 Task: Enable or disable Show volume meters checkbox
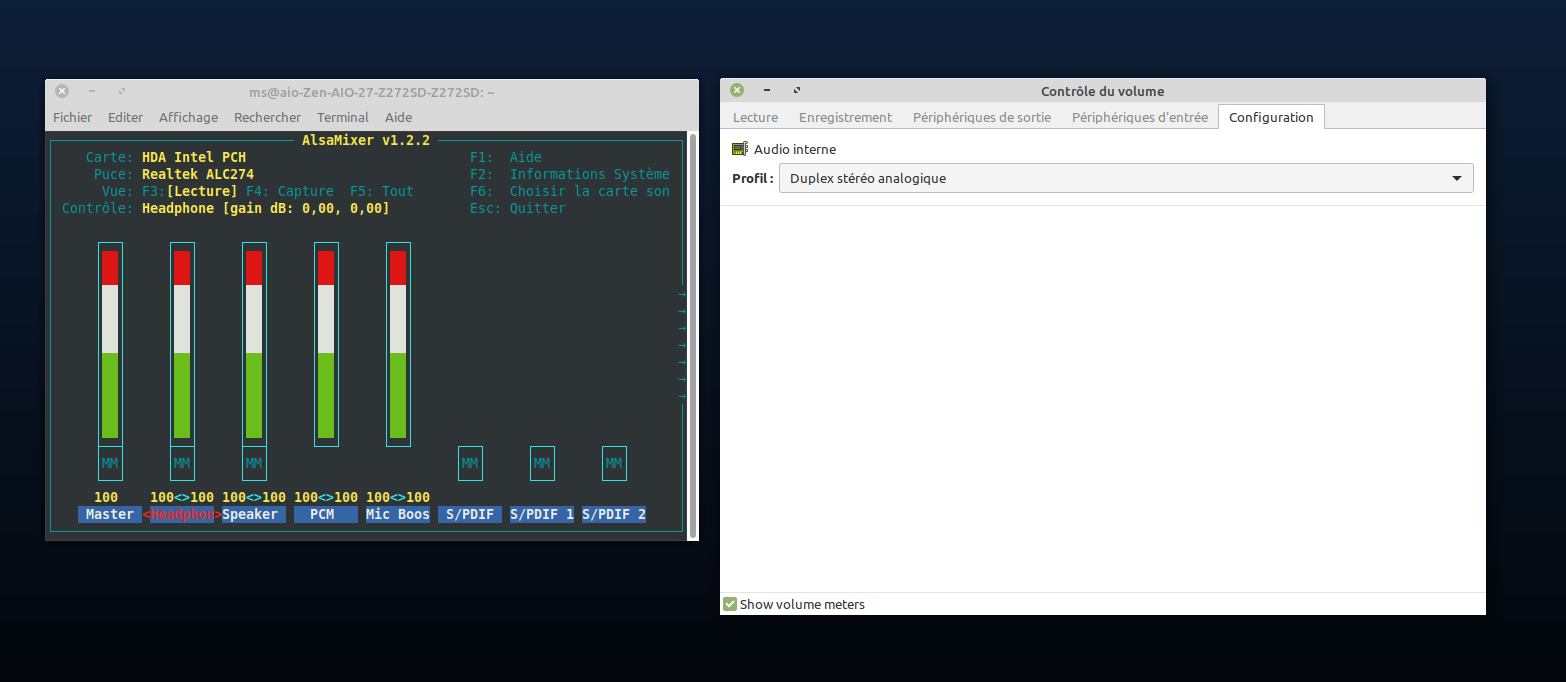731,604
